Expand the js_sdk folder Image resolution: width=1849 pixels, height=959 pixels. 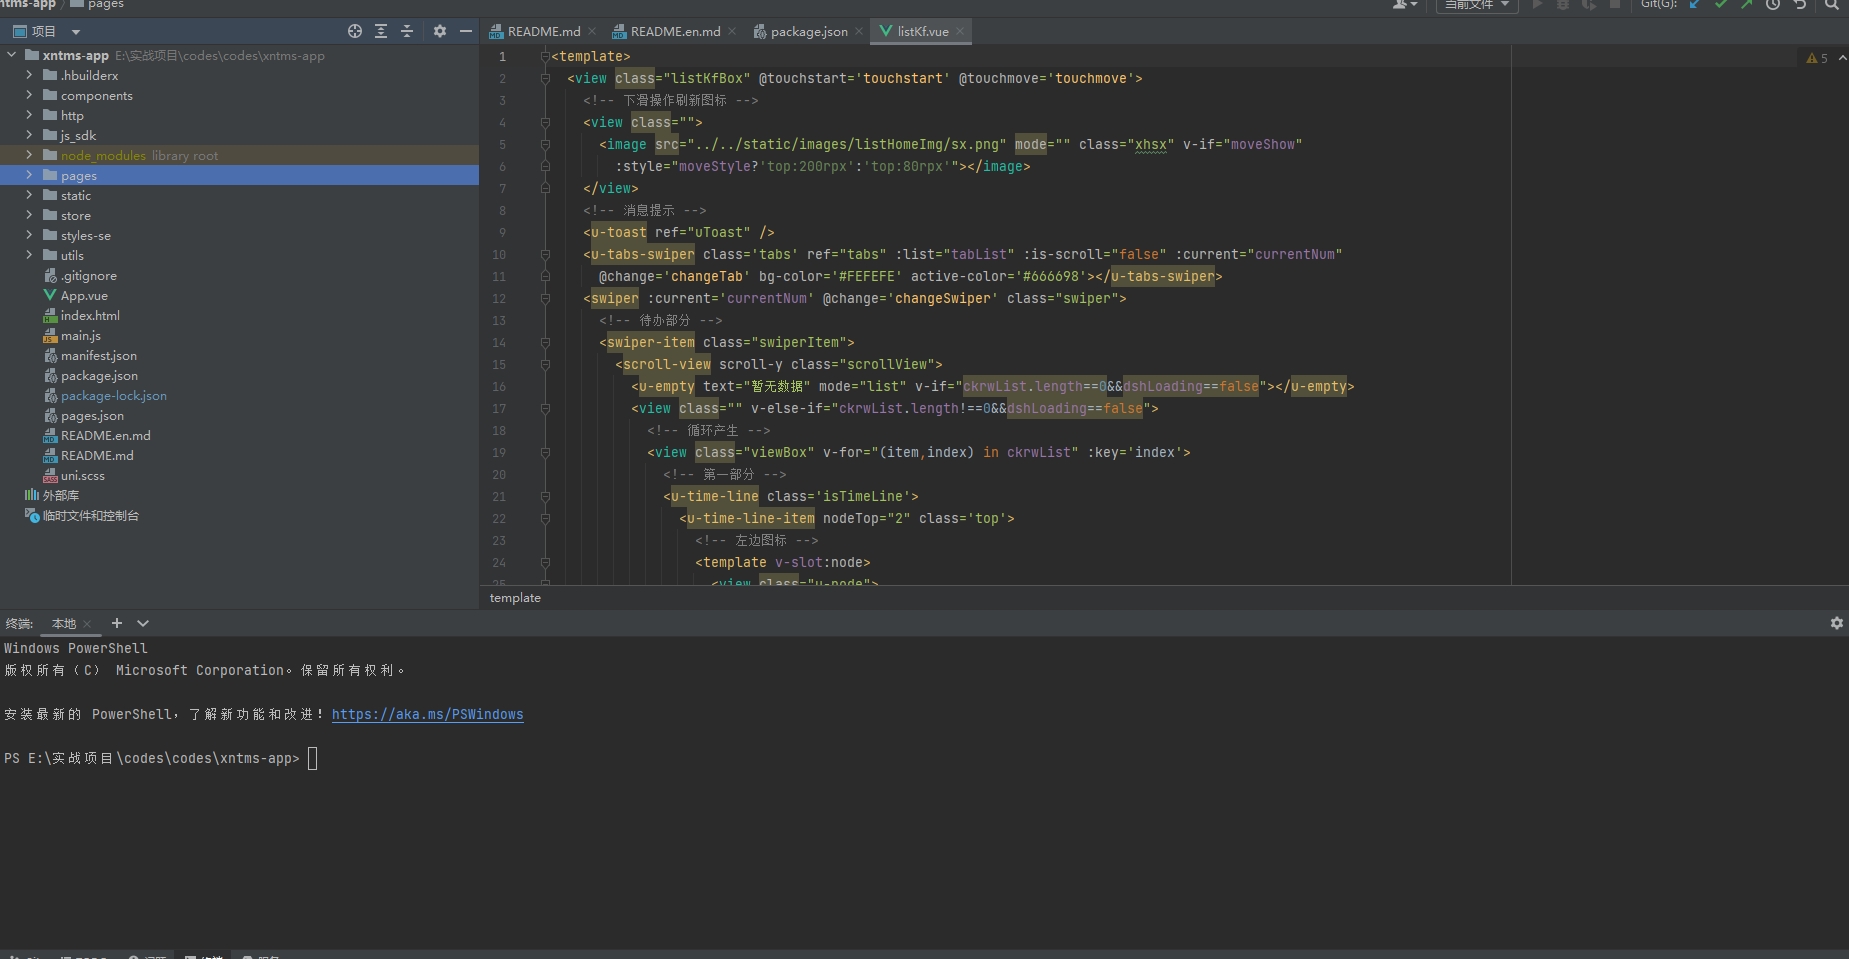pos(29,135)
